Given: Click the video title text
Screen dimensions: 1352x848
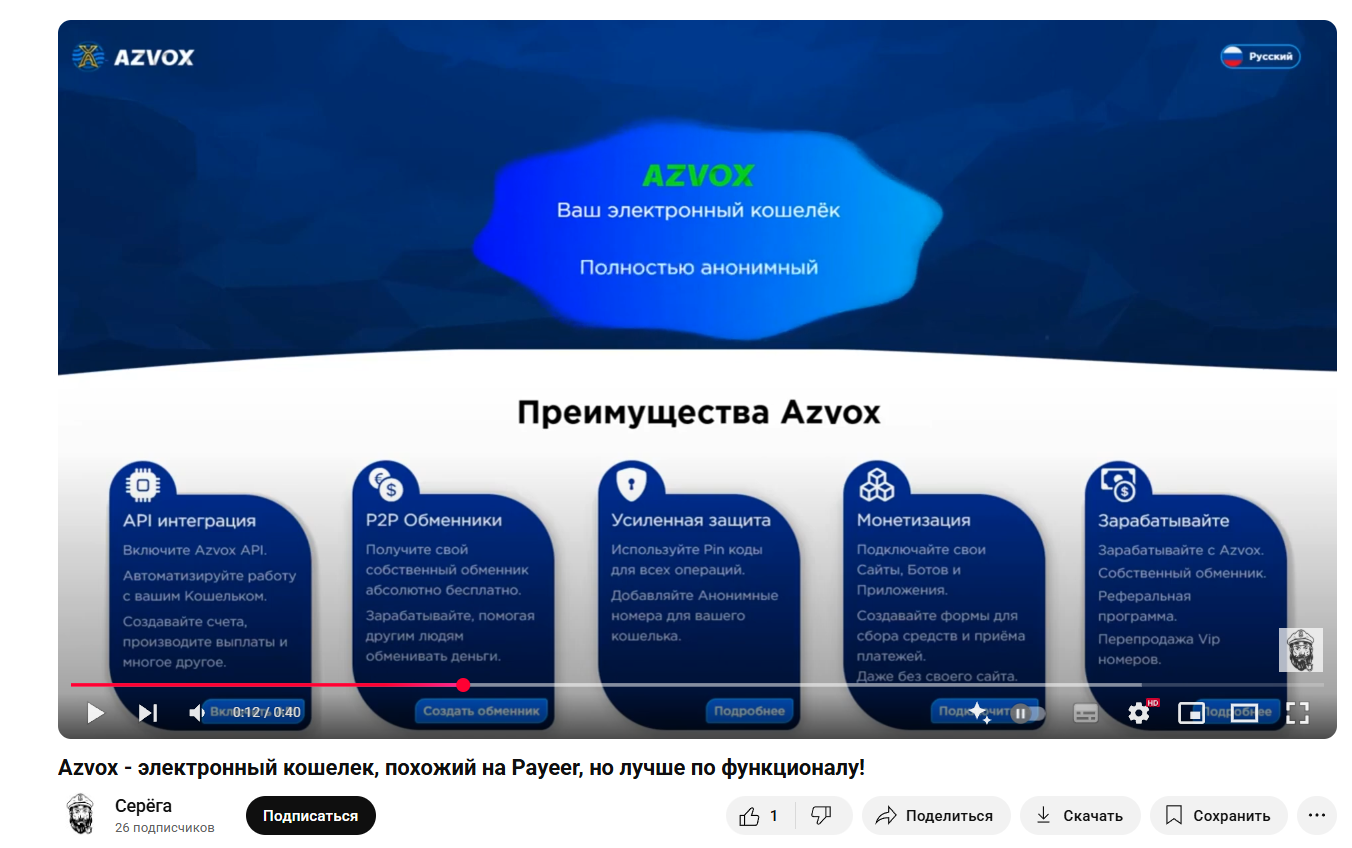Looking at the screenshot, I should pyautogui.click(x=461, y=768).
